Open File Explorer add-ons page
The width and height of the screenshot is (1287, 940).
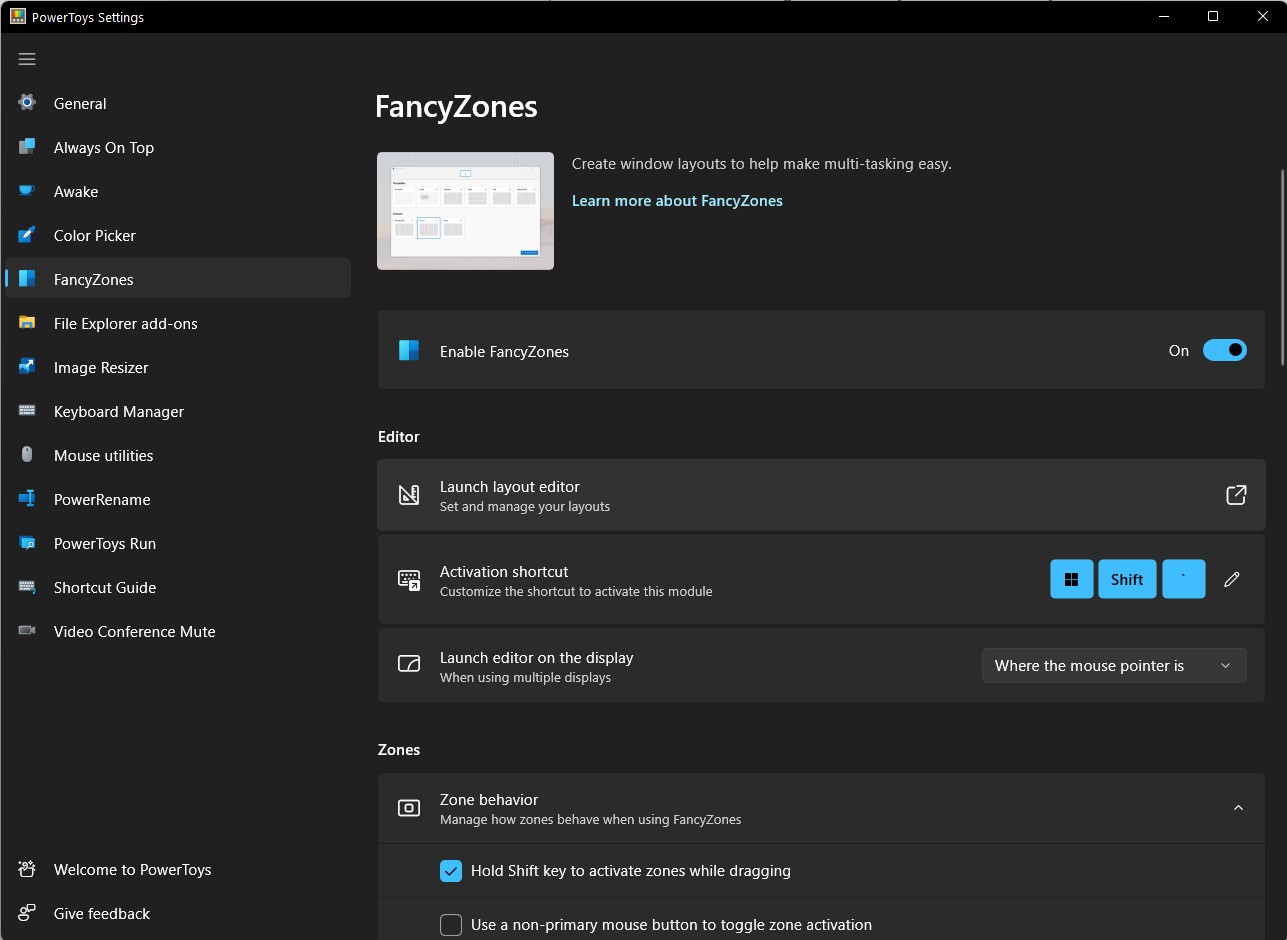[x=178, y=323]
